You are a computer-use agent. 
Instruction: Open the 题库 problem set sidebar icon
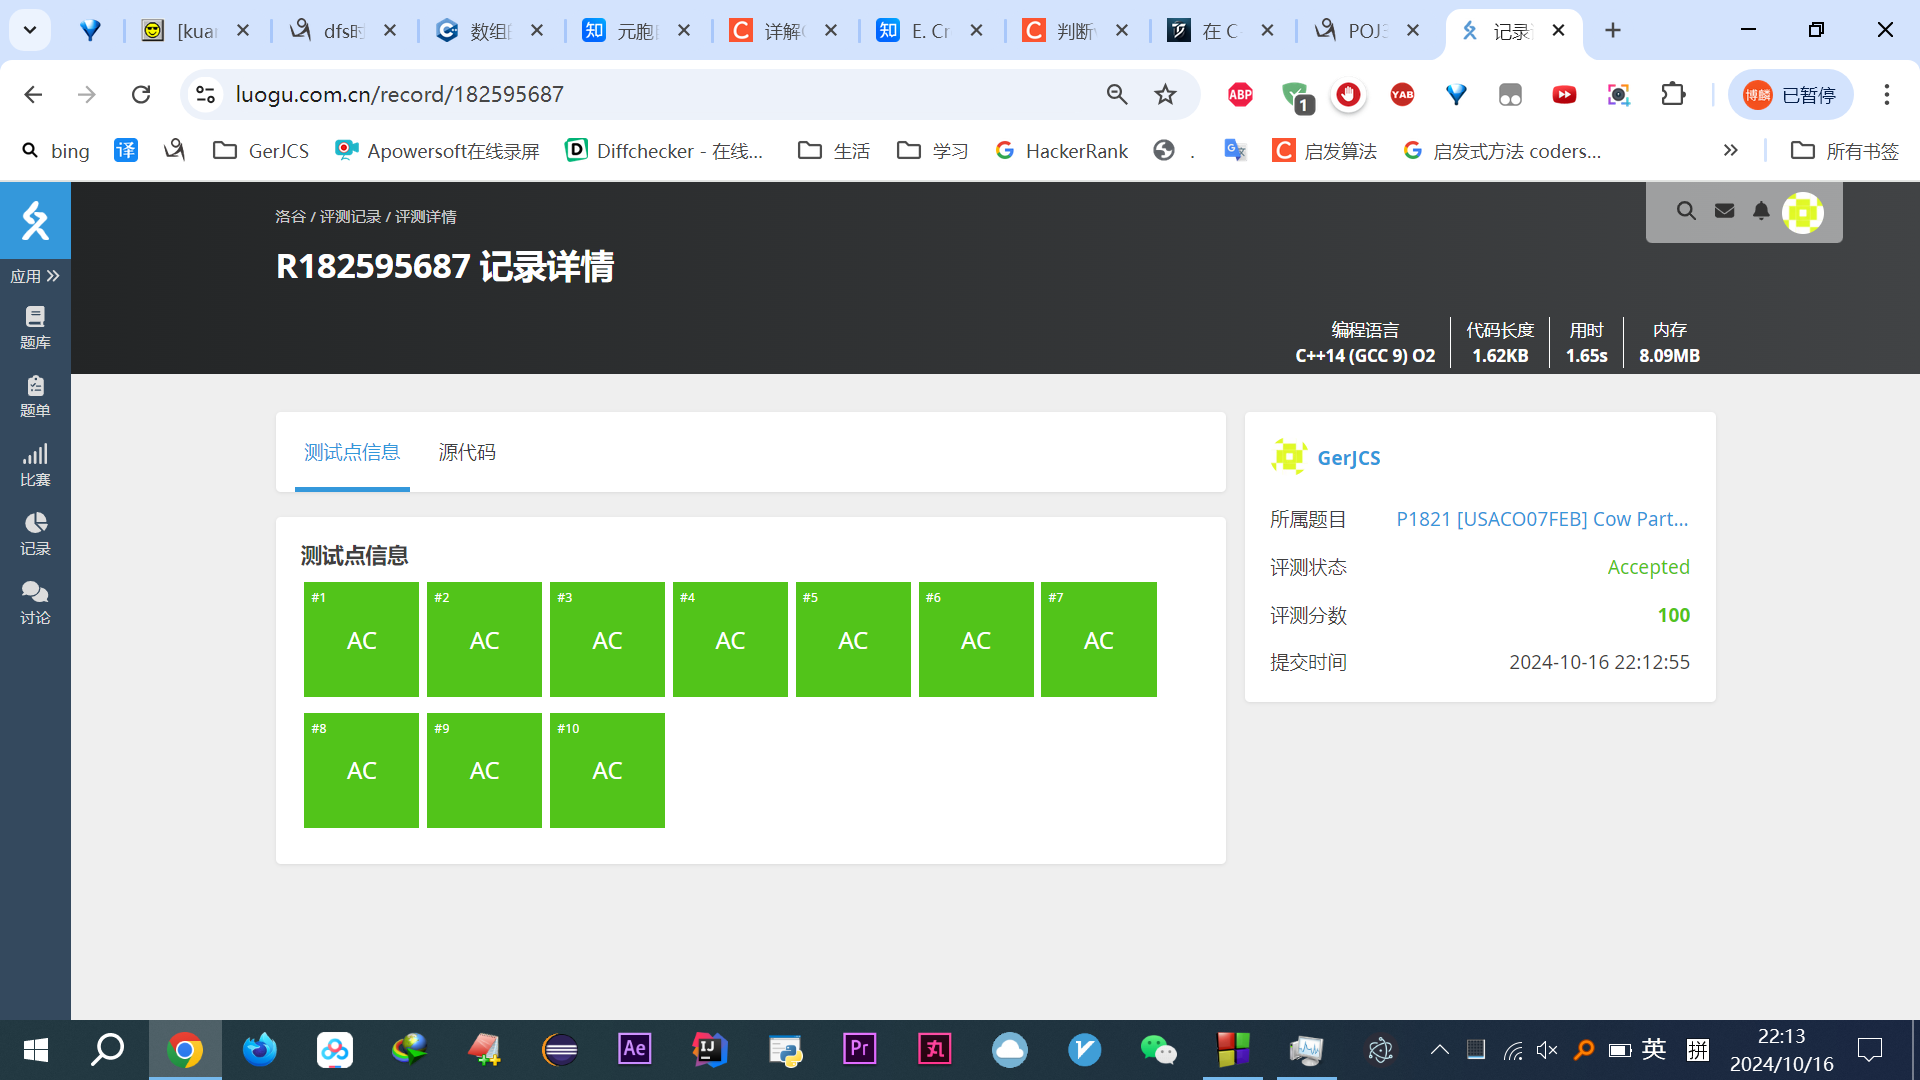[35, 328]
